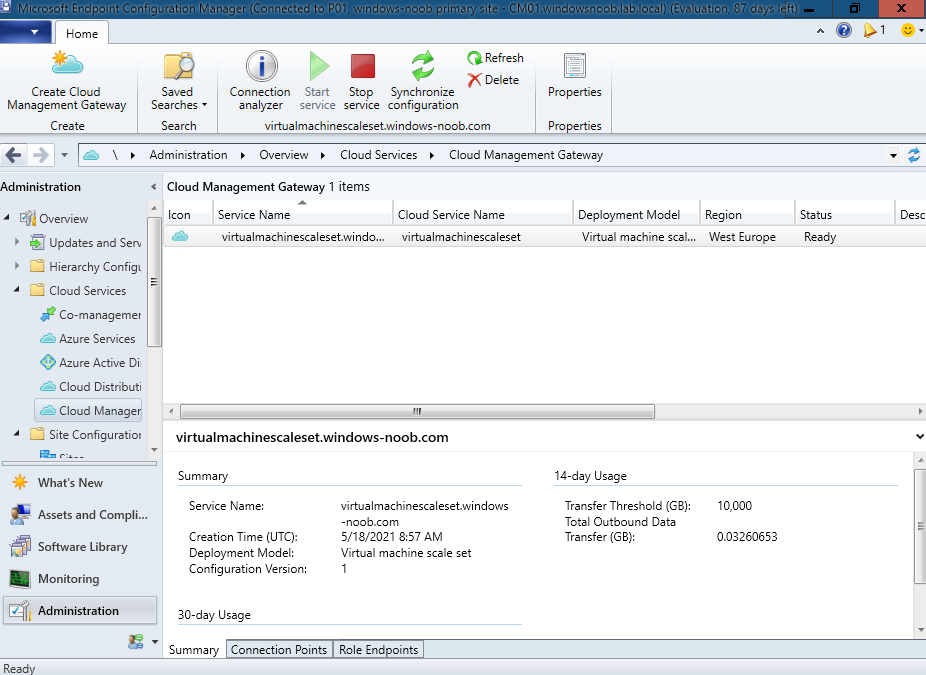Launch the Connection analyzer
926x675 pixels.
pyautogui.click(x=260, y=81)
